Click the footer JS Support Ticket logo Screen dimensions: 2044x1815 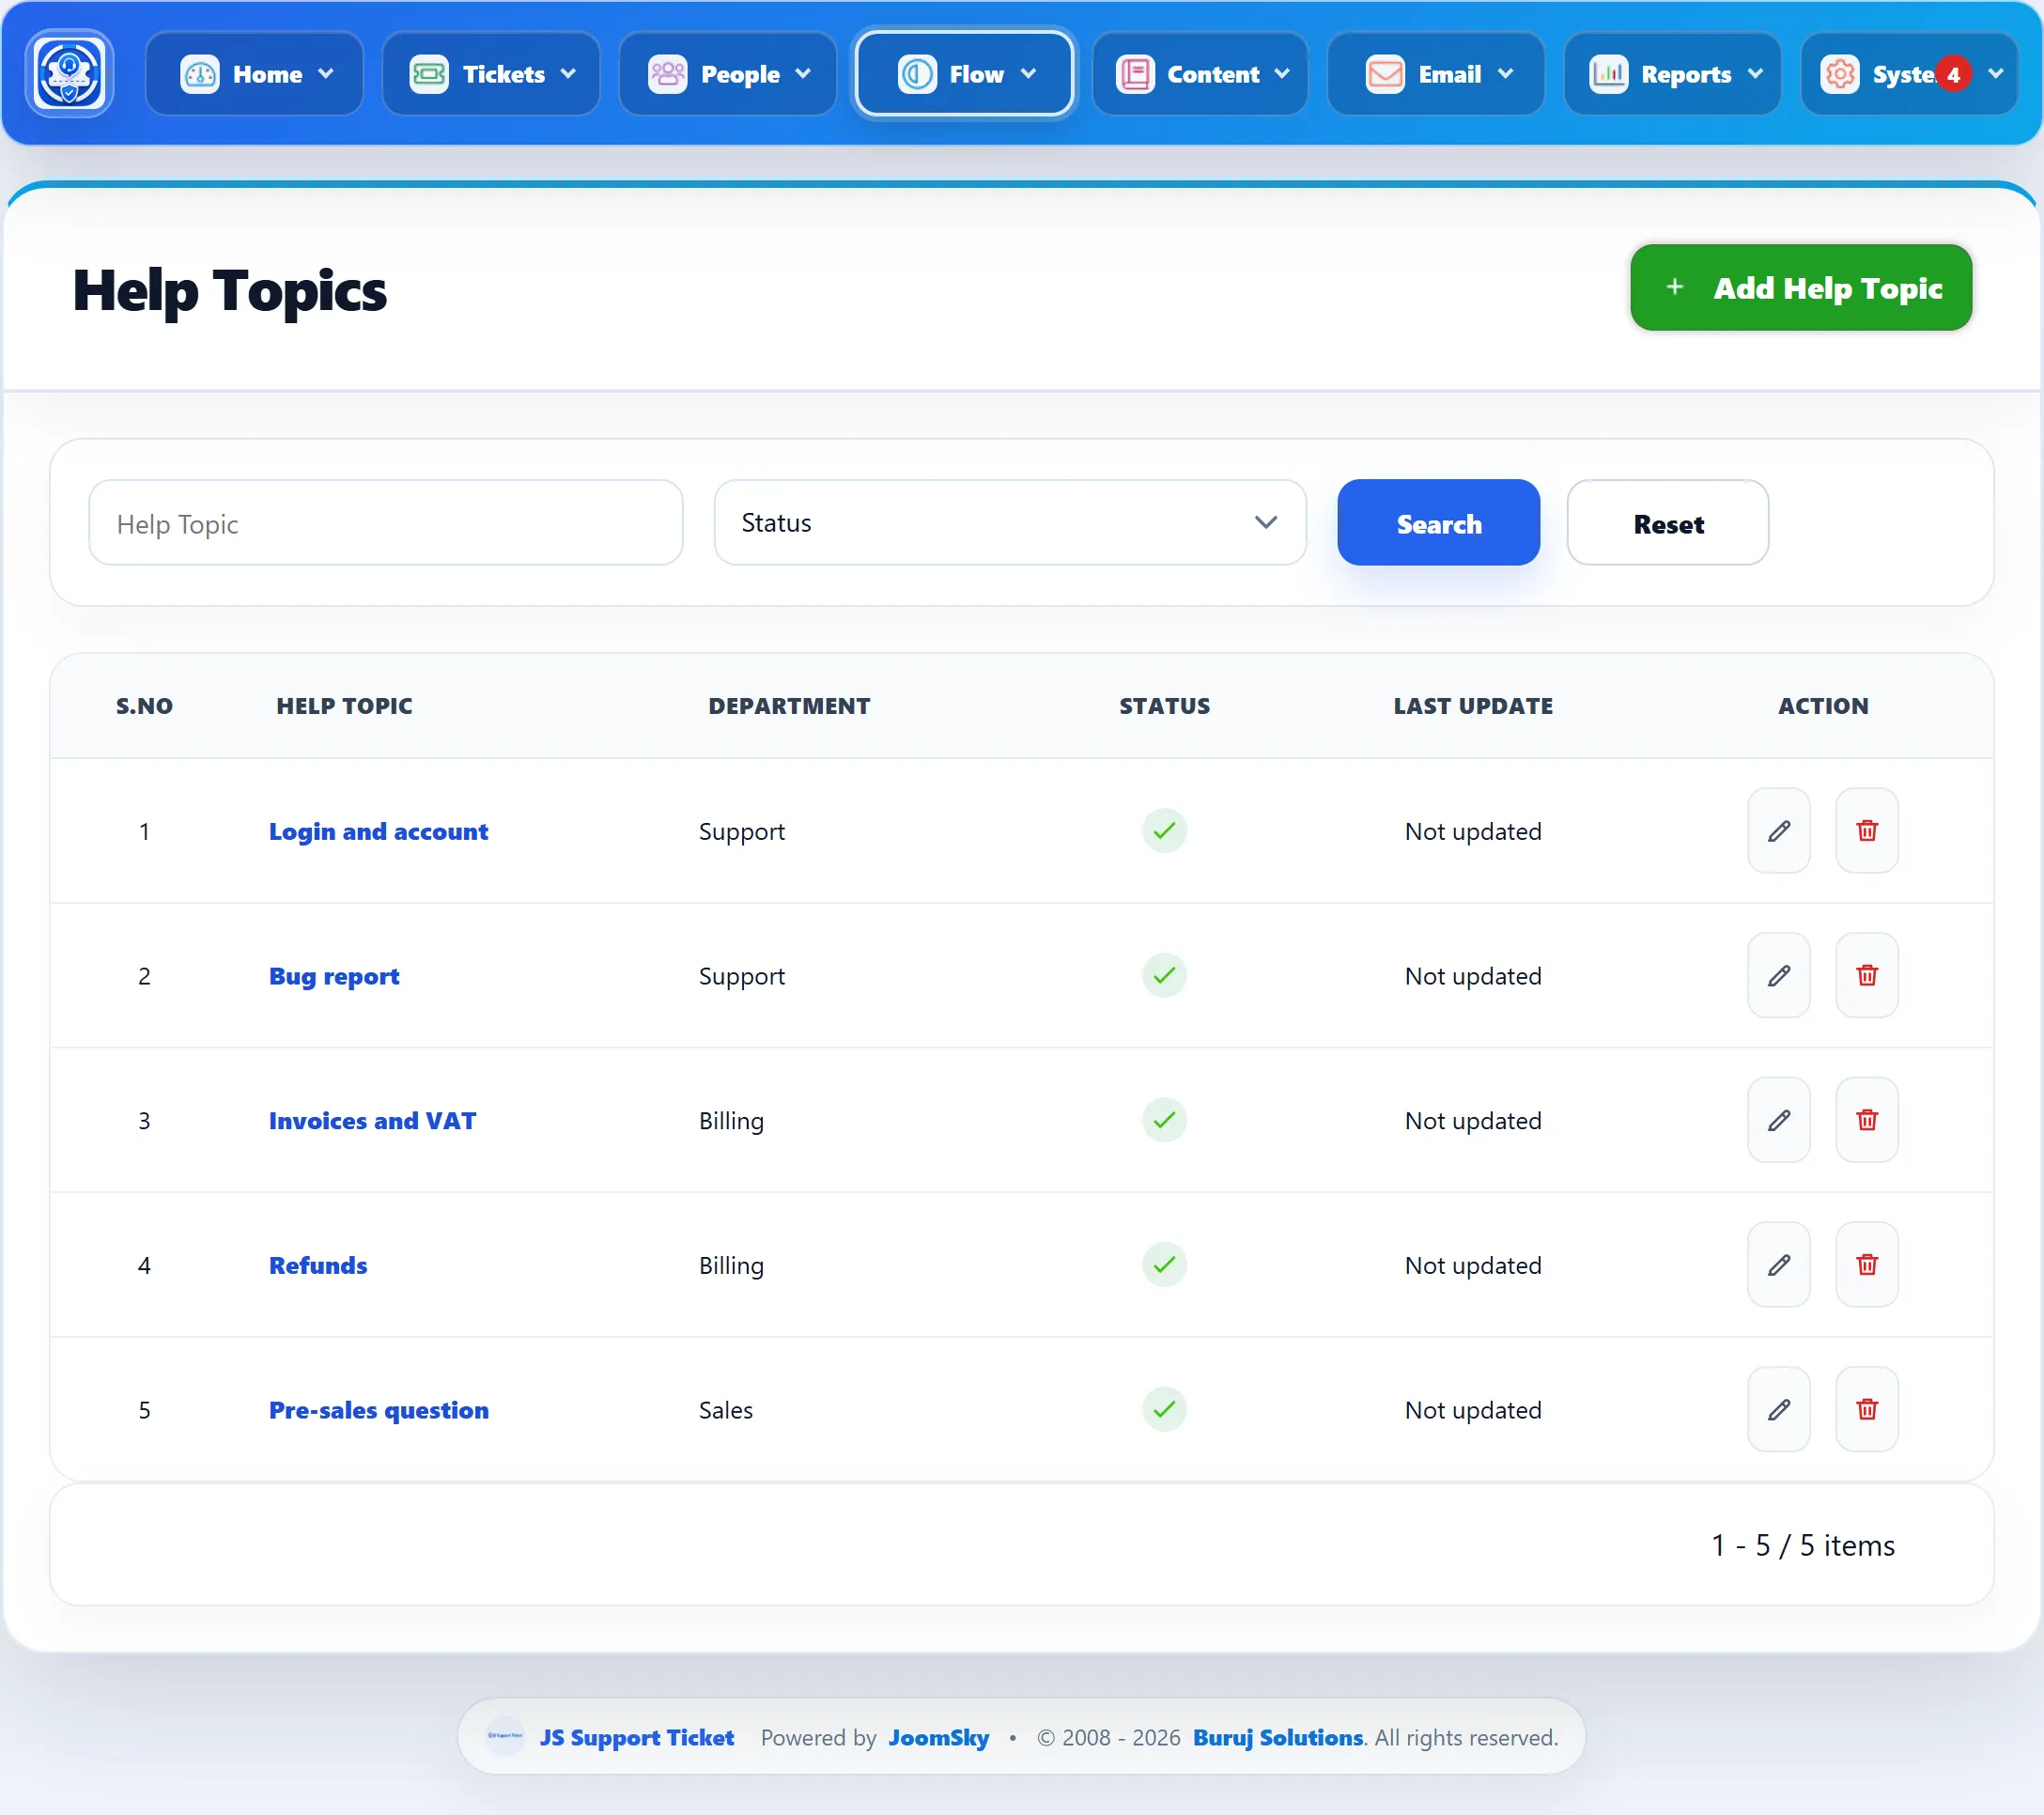coord(505,1736)
